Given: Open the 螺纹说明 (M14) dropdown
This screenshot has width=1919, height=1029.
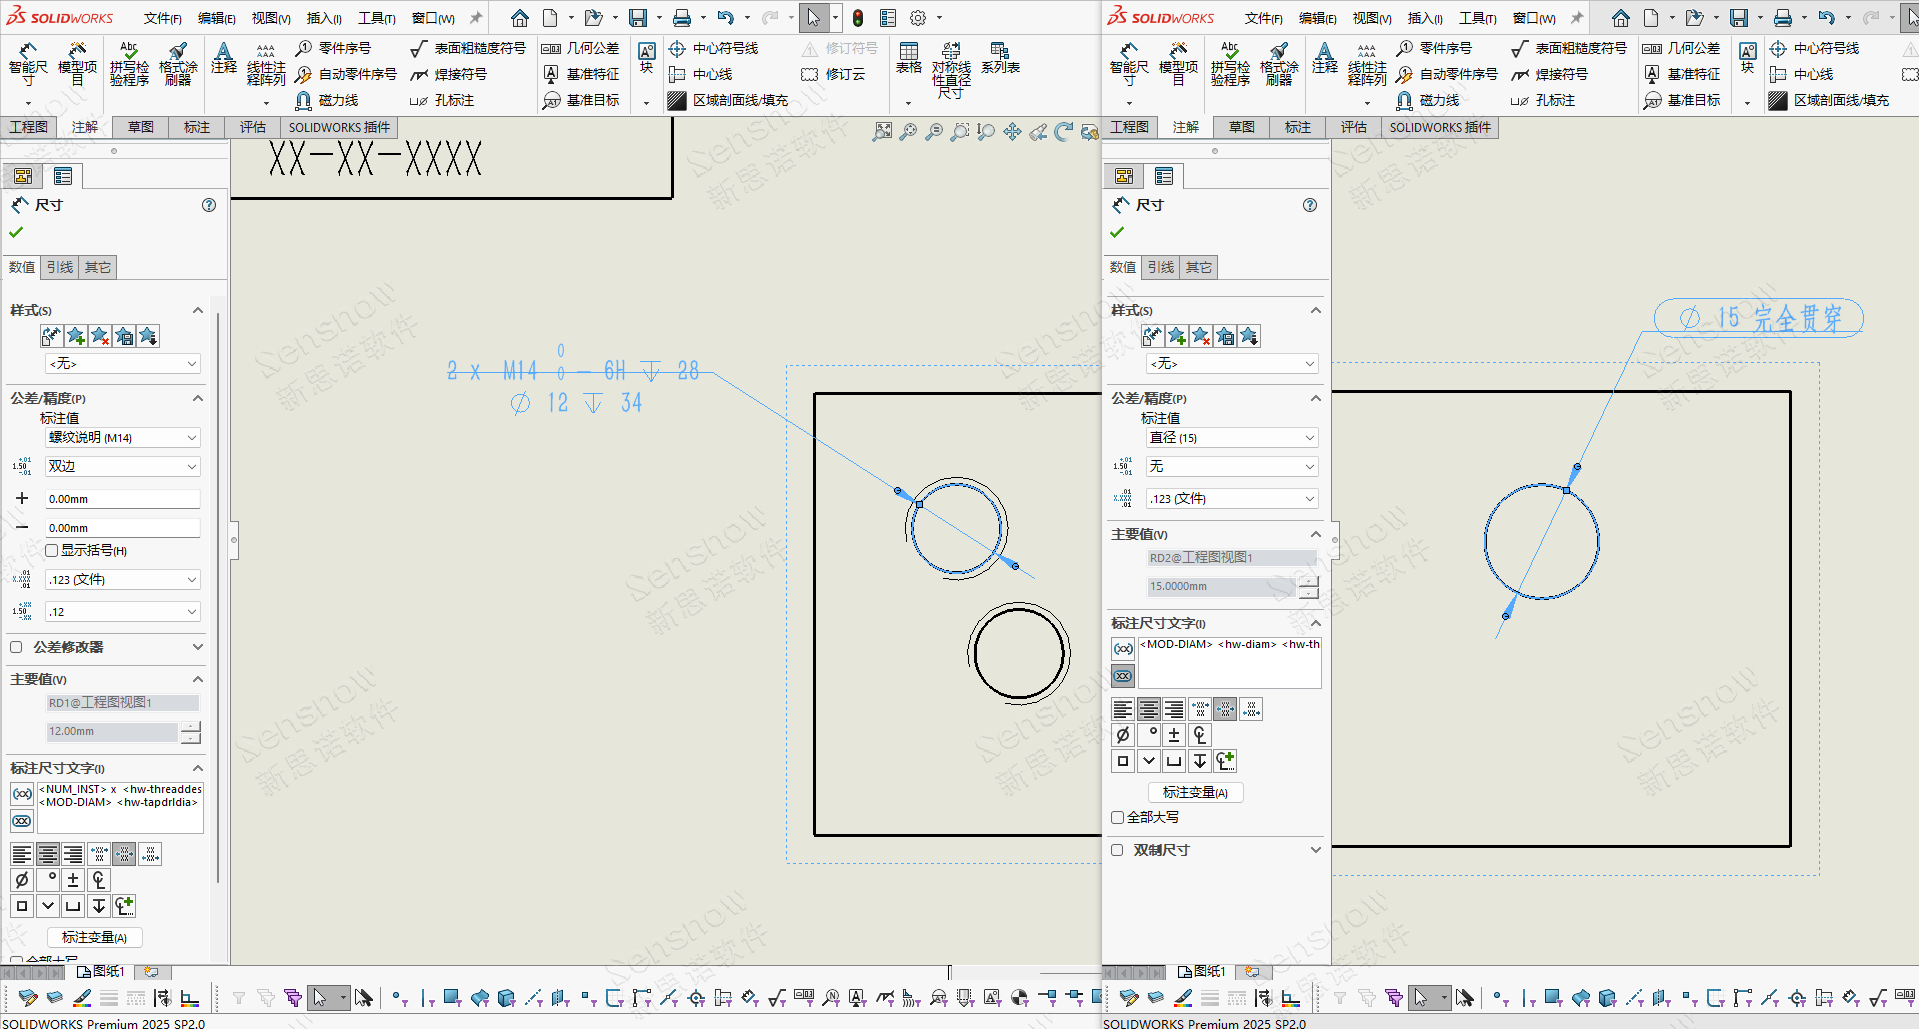Looking at the screenshot, I should pyautogui.click(x=123, y=438).
